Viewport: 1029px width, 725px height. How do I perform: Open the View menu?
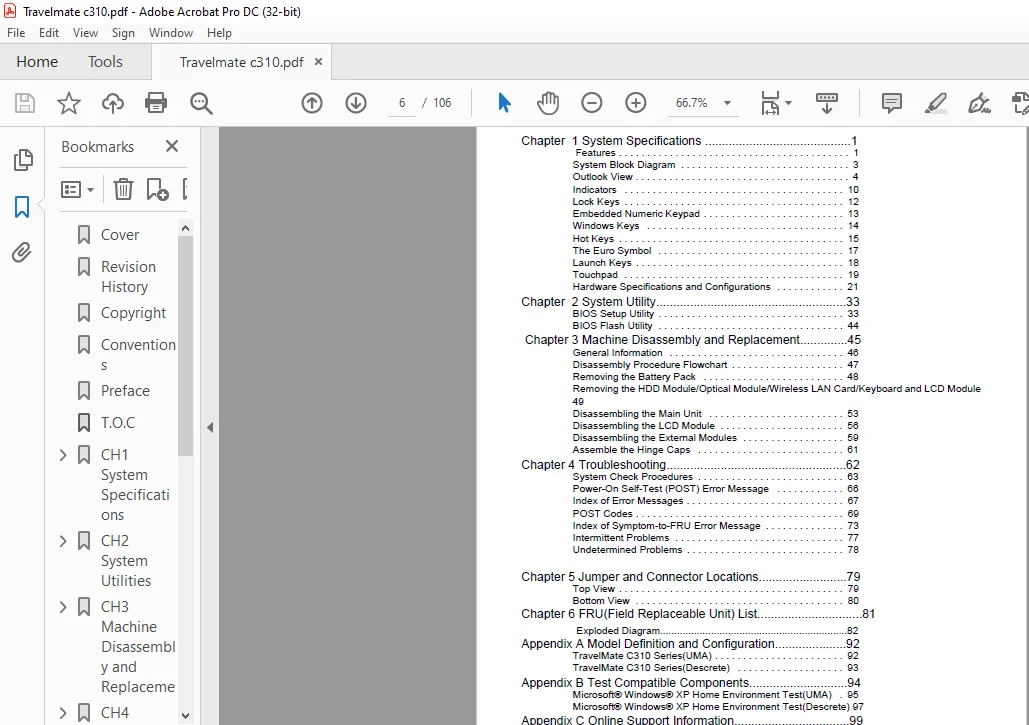pyautogui.click(x=85, y=33)
